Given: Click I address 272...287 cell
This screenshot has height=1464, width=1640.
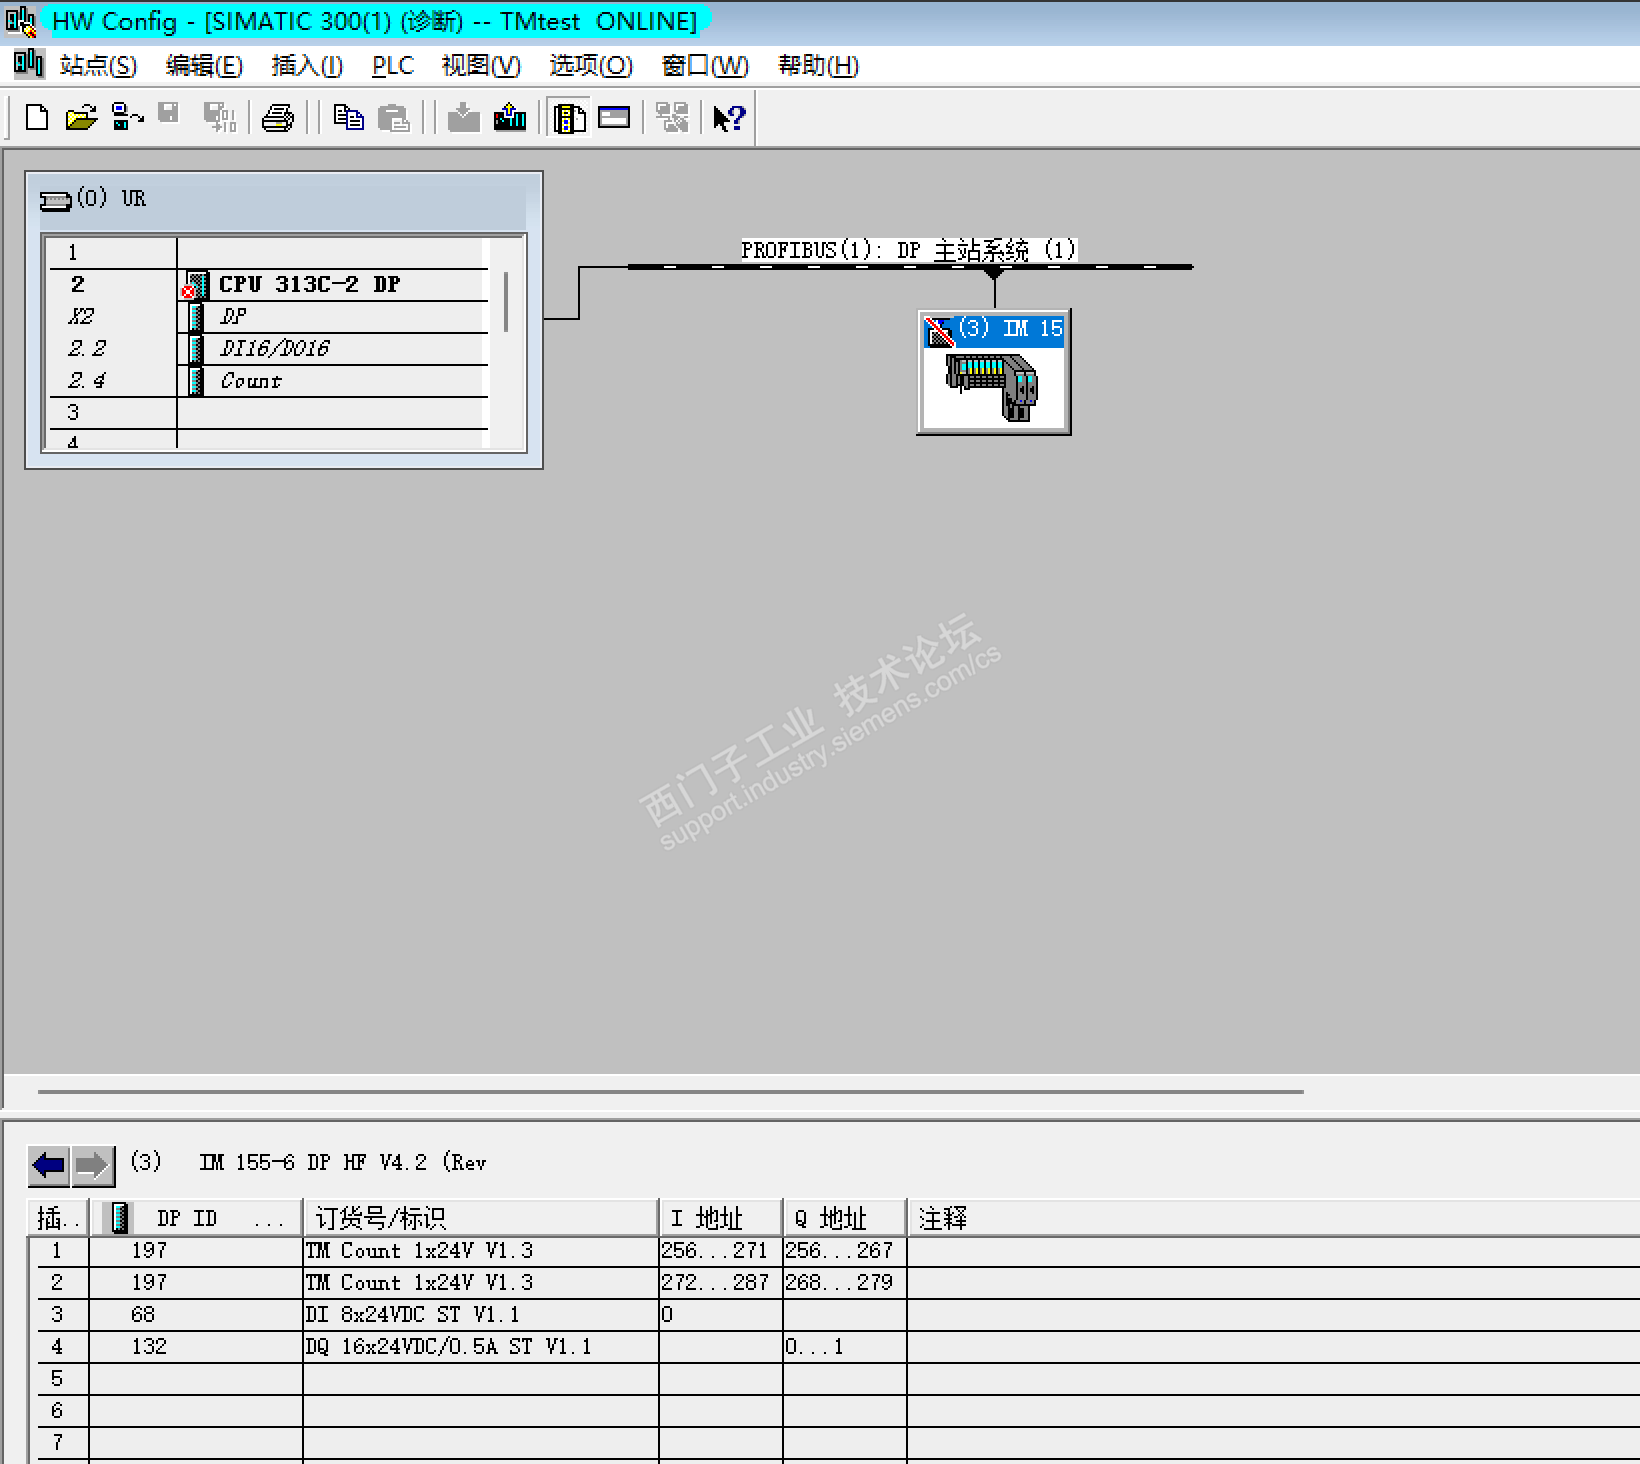Looking at the screenshot, I should [721, 1283].
